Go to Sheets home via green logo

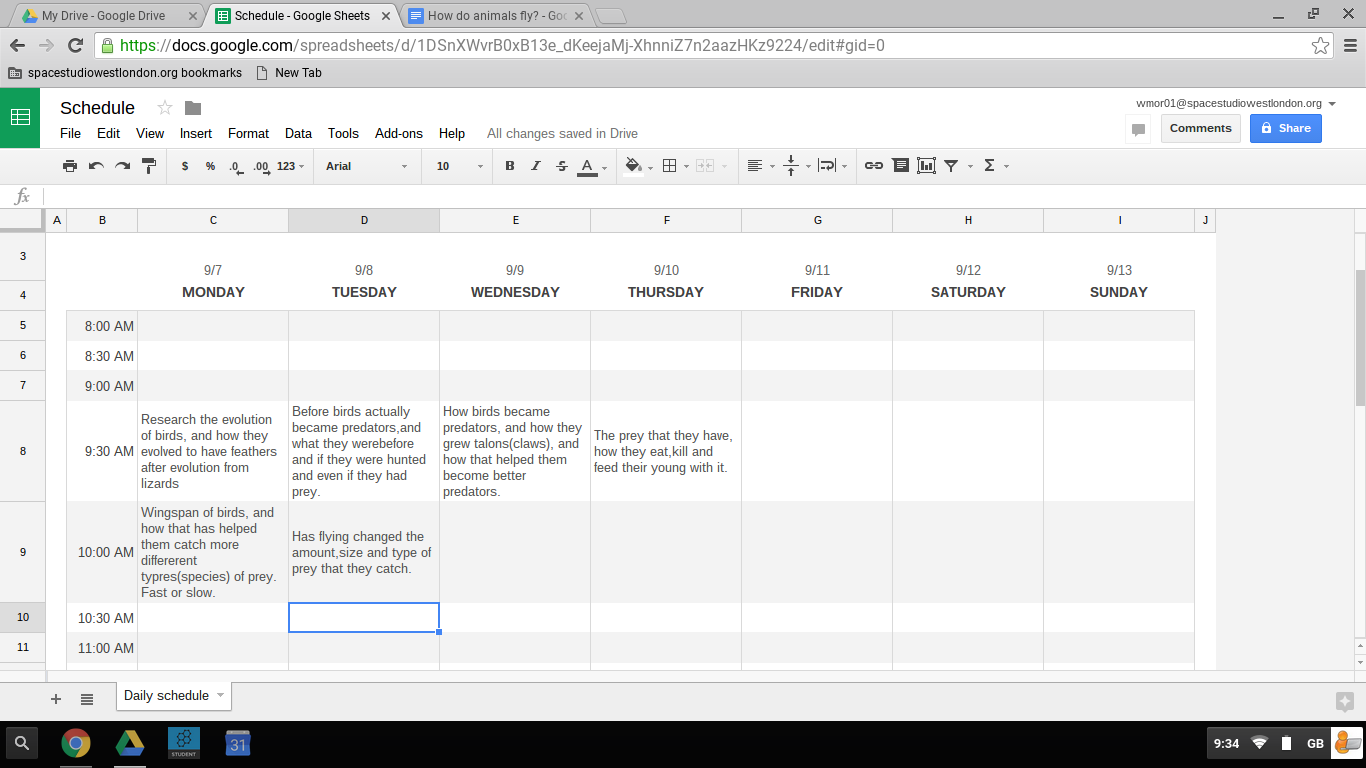pyautogui.click(x=20, y=117)
